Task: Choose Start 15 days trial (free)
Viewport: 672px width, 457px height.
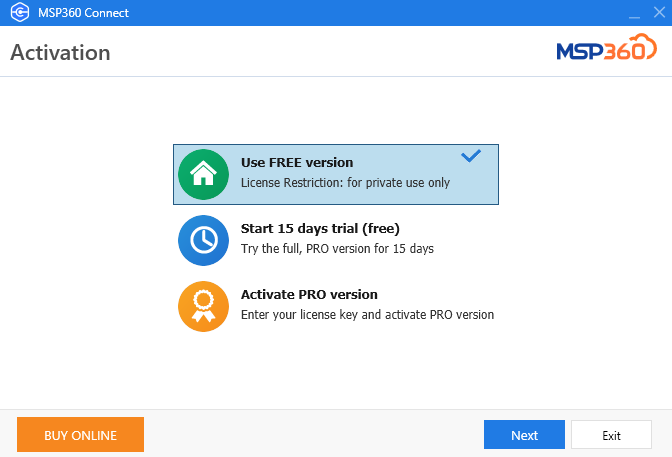Action: [336, 241]
